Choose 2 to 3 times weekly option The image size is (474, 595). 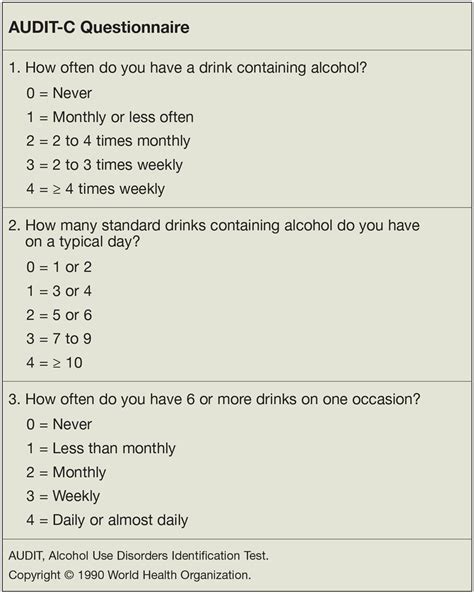click(x=104, y=165)
